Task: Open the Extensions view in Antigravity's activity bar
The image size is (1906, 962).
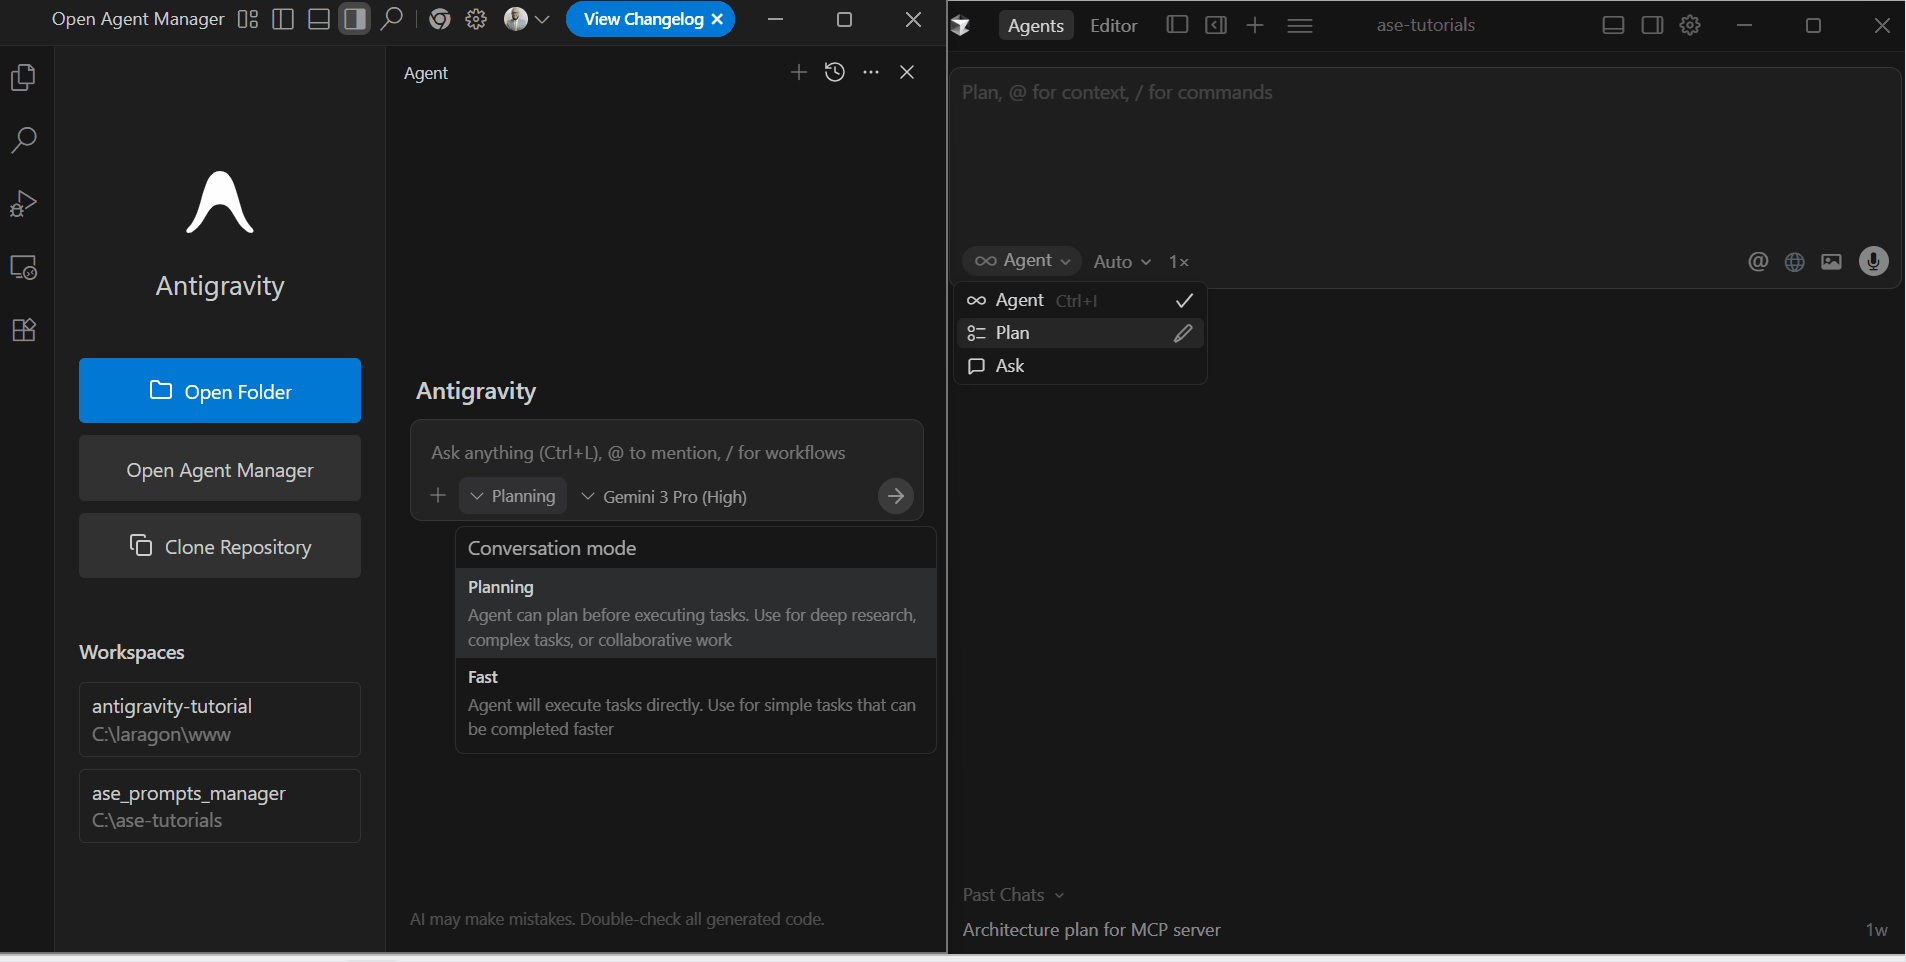Action: coord(23,330)
